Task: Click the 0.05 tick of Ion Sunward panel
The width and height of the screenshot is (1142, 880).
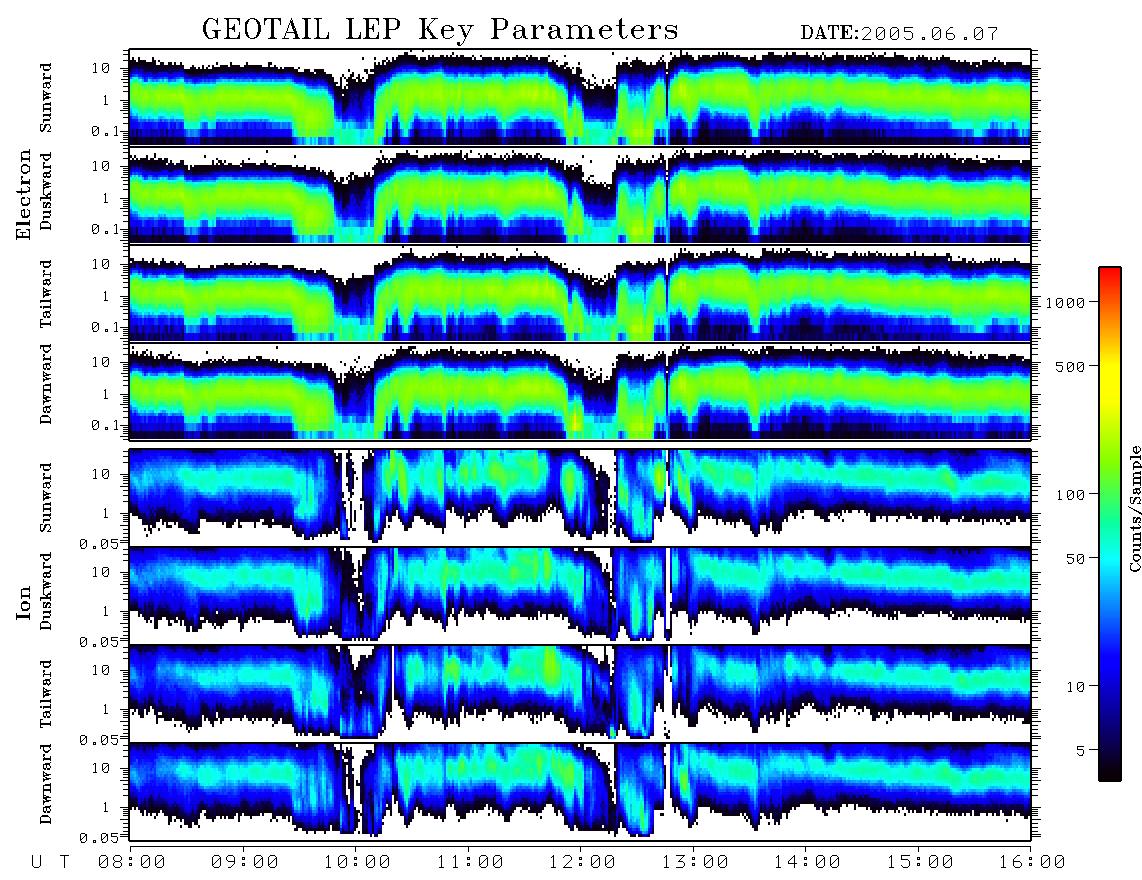Action: (99, 543)
